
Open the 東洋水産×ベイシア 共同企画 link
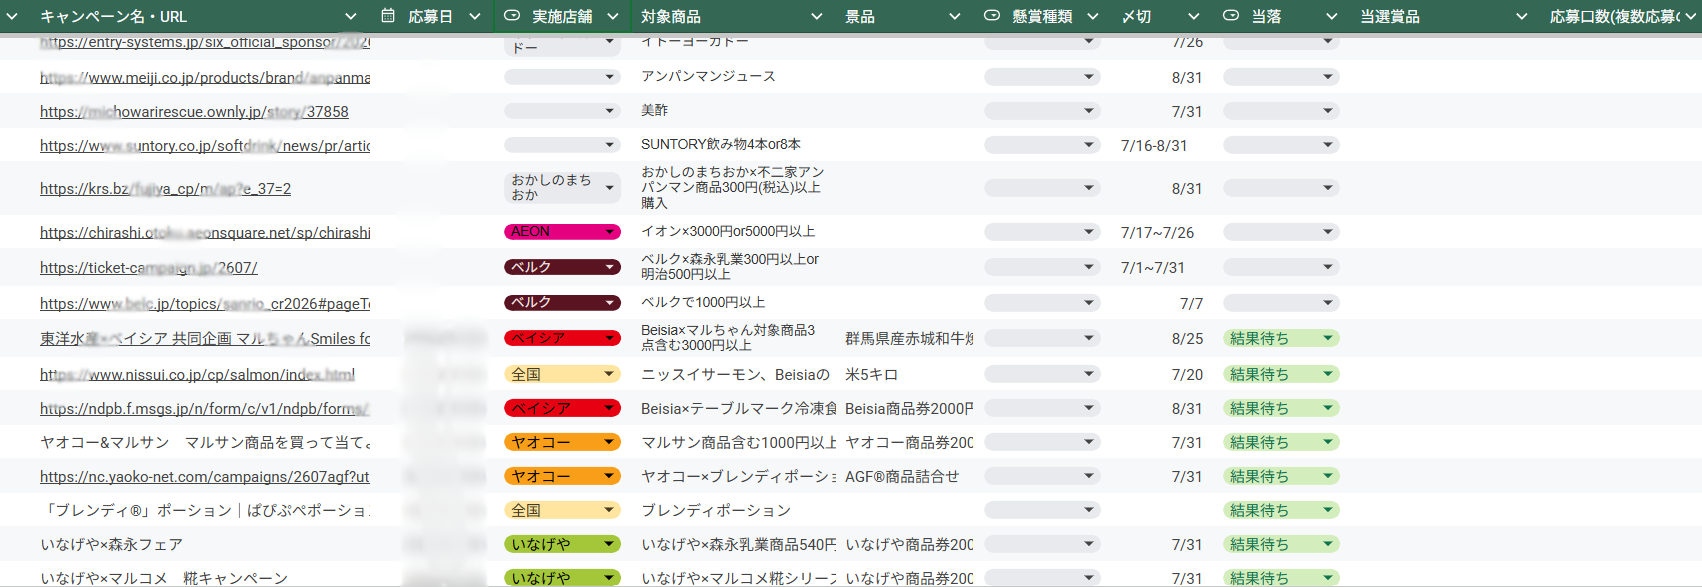click(x=205, y=339)
